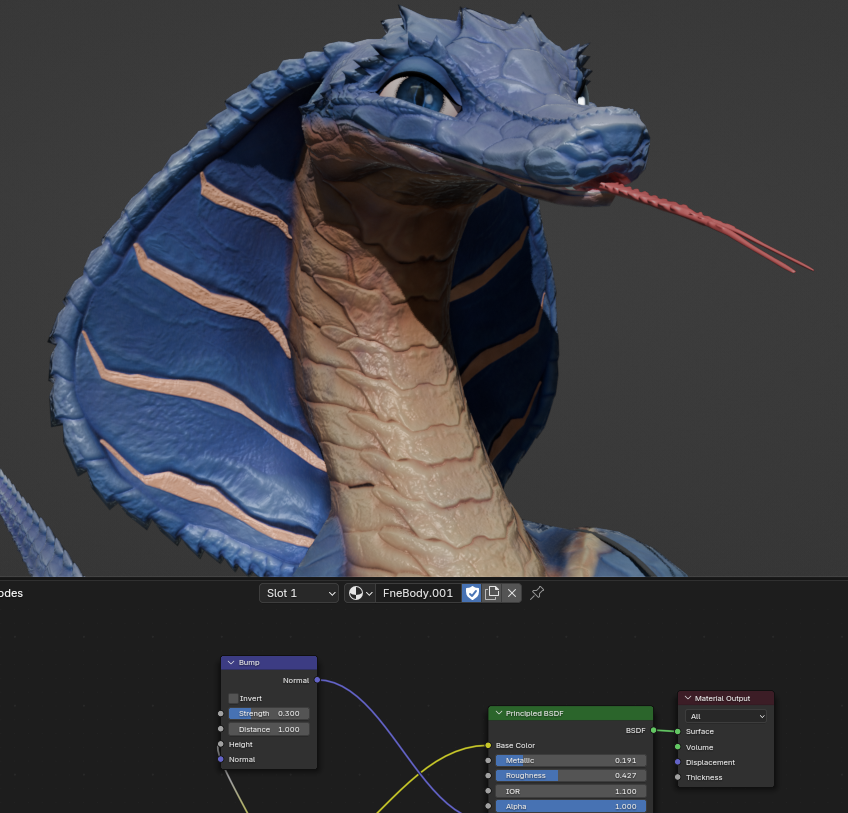
Task: Enable the Invert checkbox in Bump node
Action: coord(234,698)
